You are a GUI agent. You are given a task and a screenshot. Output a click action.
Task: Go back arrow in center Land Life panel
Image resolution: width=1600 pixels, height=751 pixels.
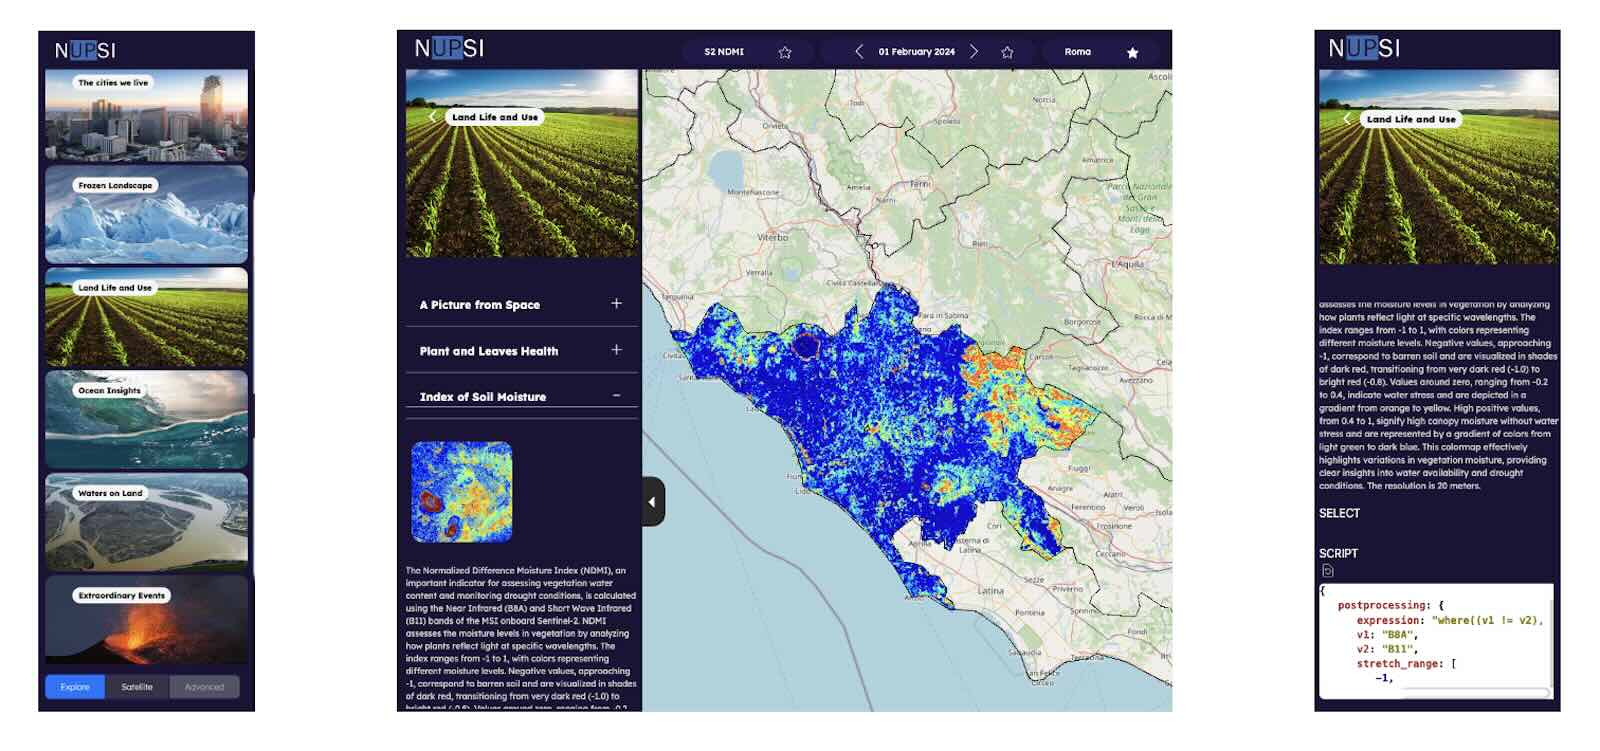[432, 117]
